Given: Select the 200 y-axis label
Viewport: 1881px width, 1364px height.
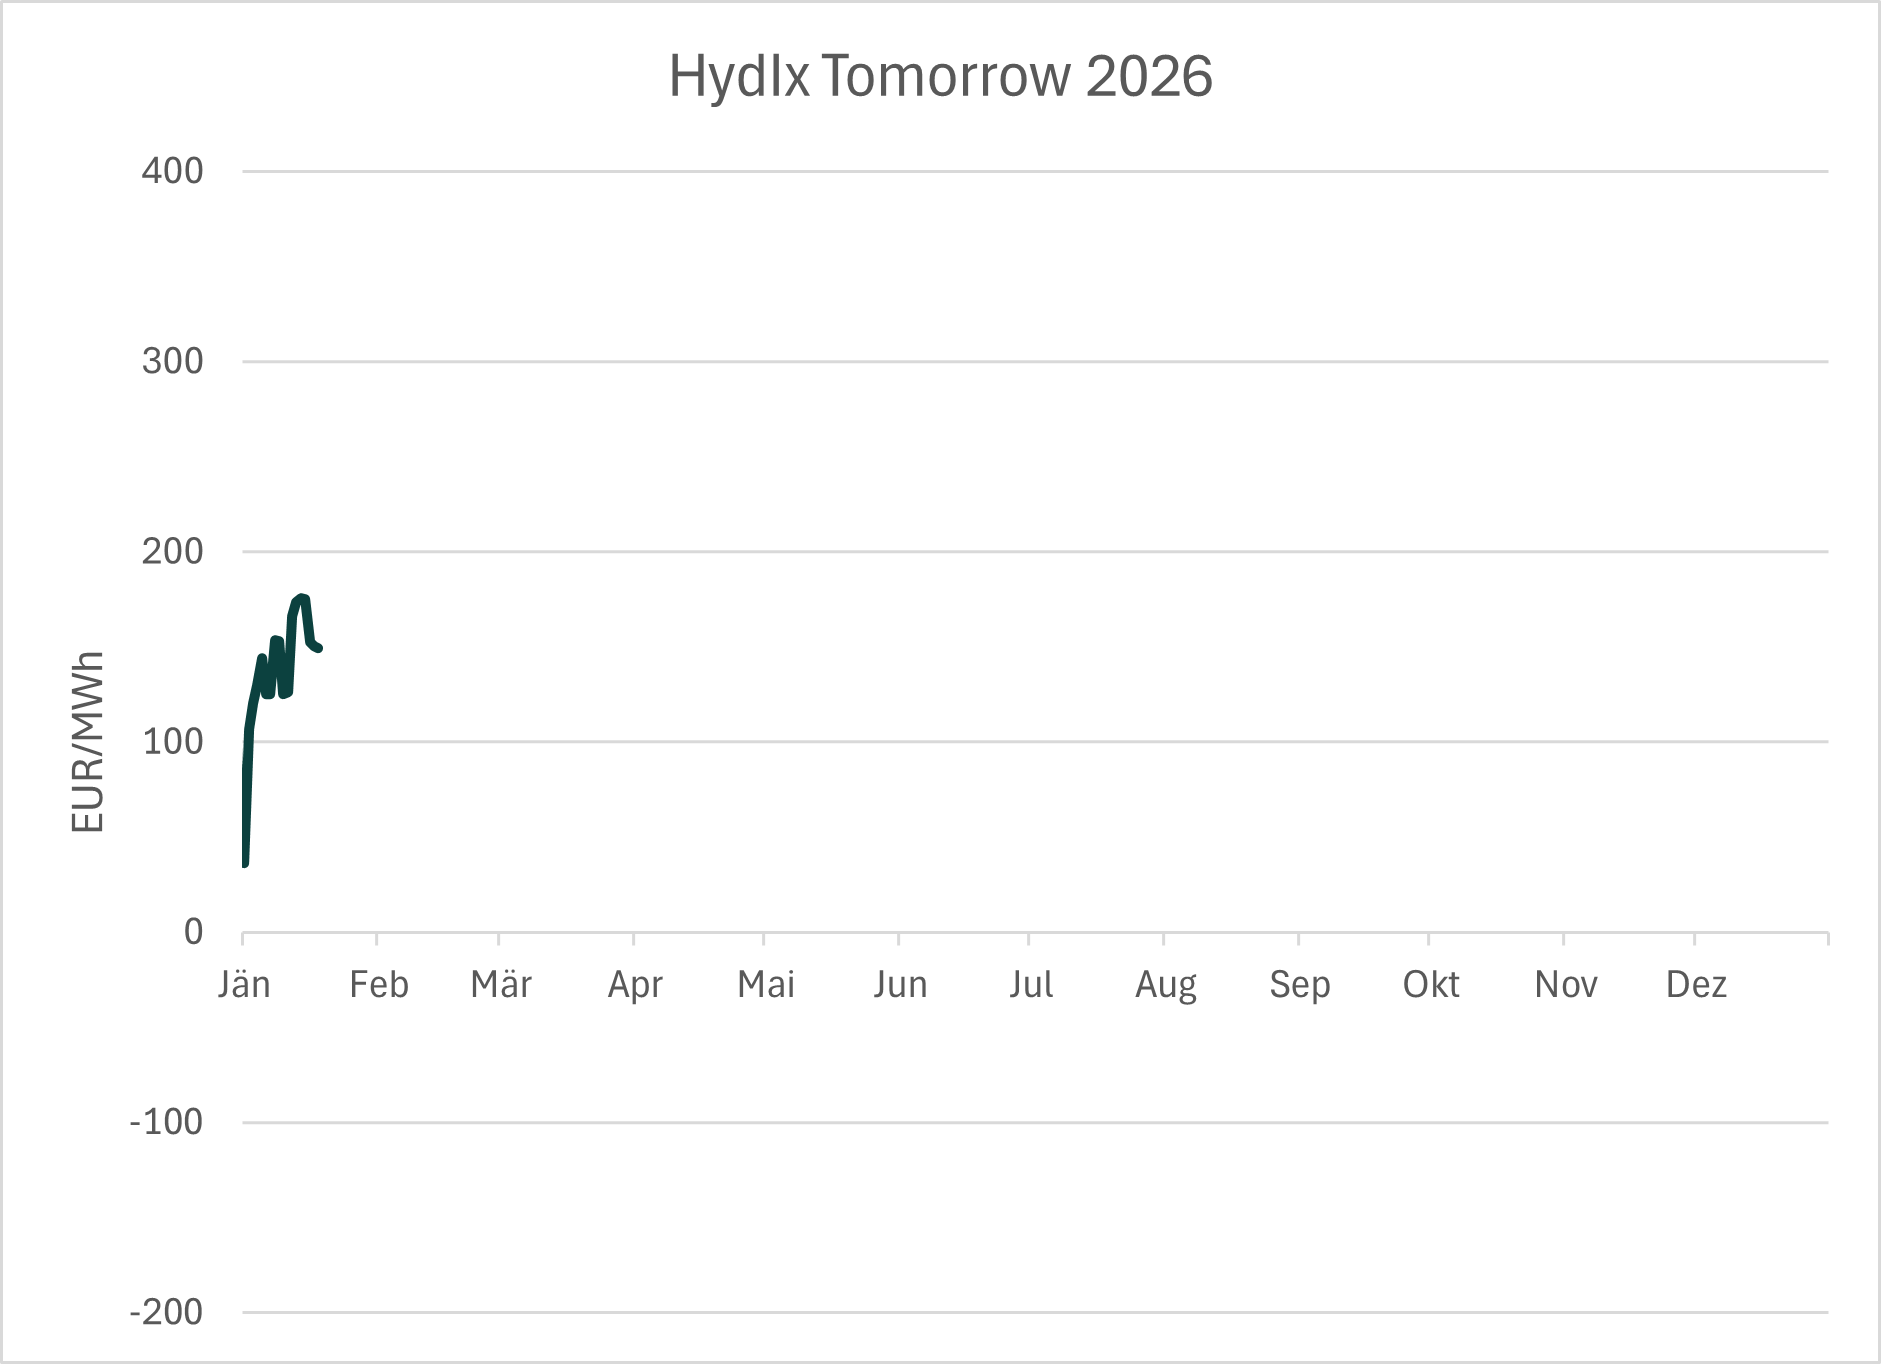Looking at the screenshot, I should [x=172, y=551].
